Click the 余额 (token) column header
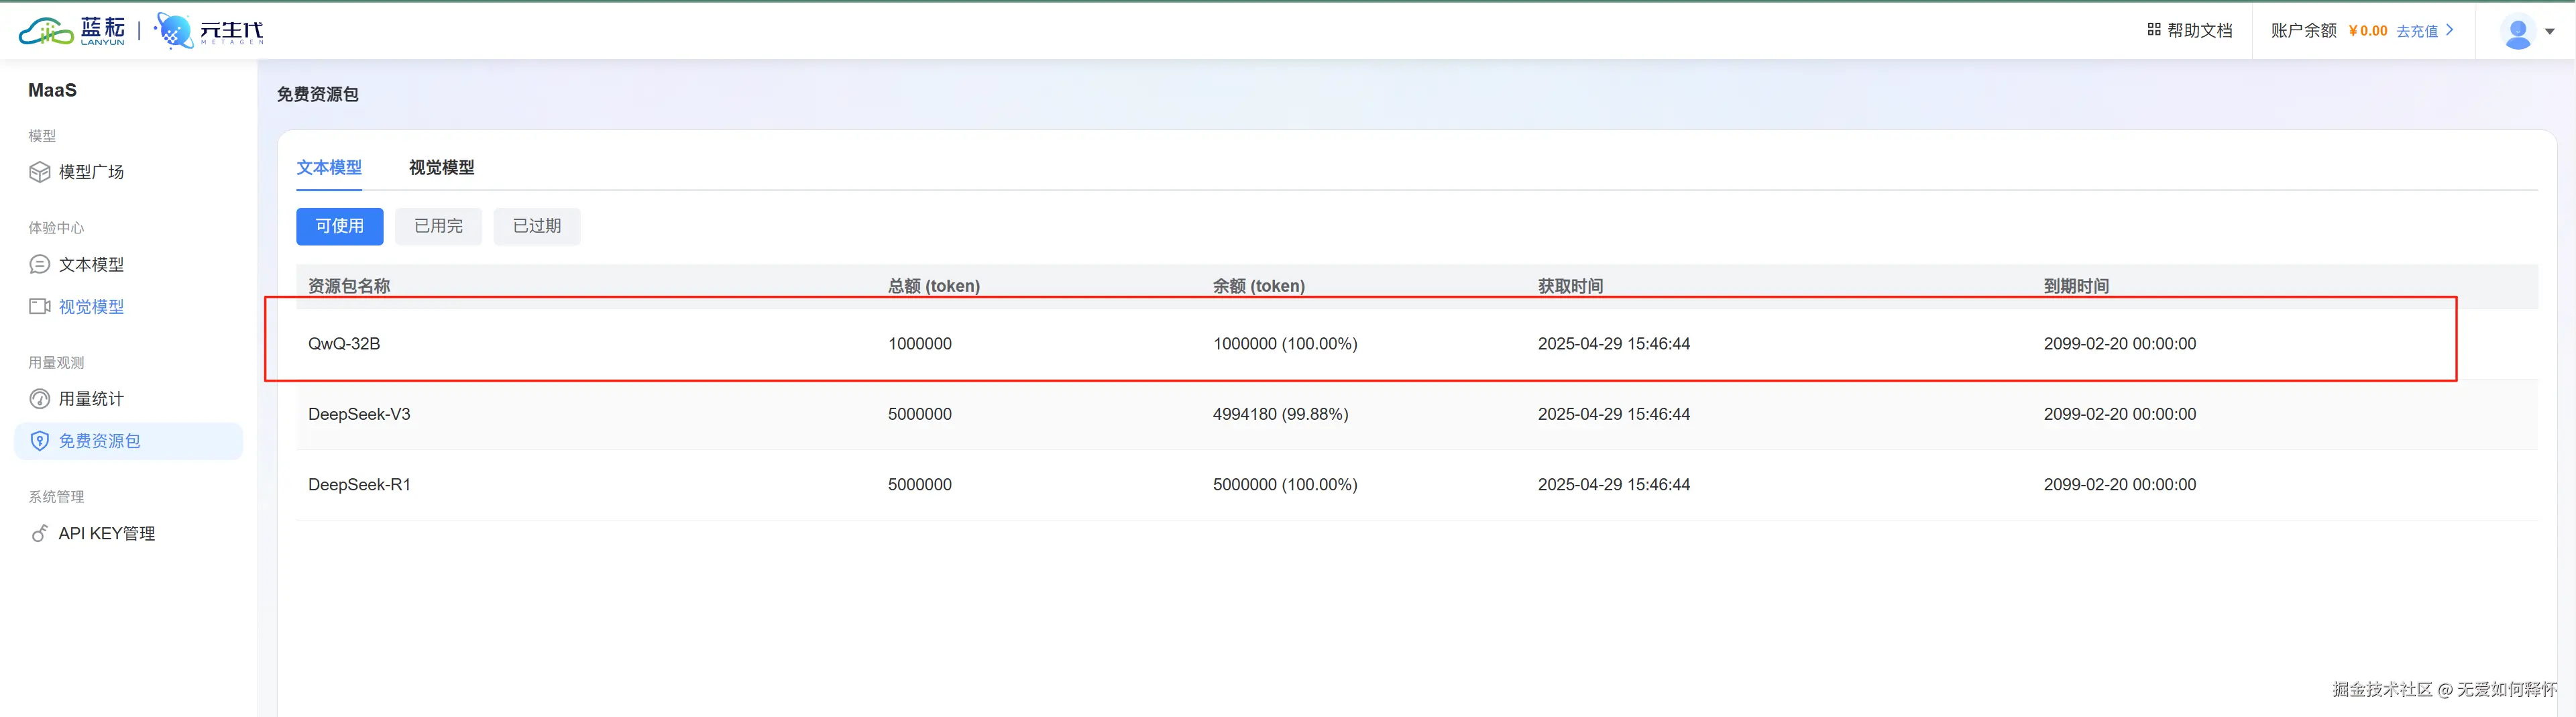Viewport: 2576px width, 717px height. (x=1259, y=286)
